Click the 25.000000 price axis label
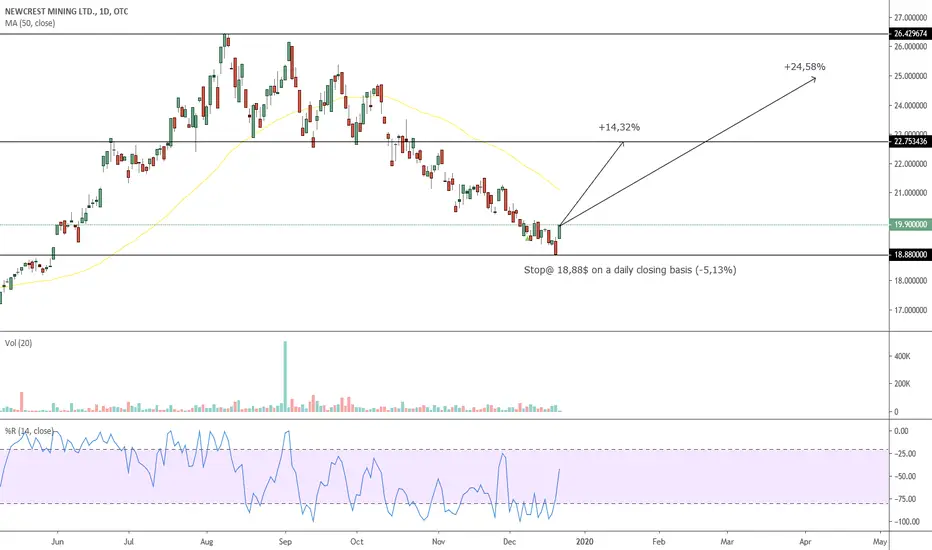This screenshot has height=550, width=932. pyautogui.click(x=911, y=76)
